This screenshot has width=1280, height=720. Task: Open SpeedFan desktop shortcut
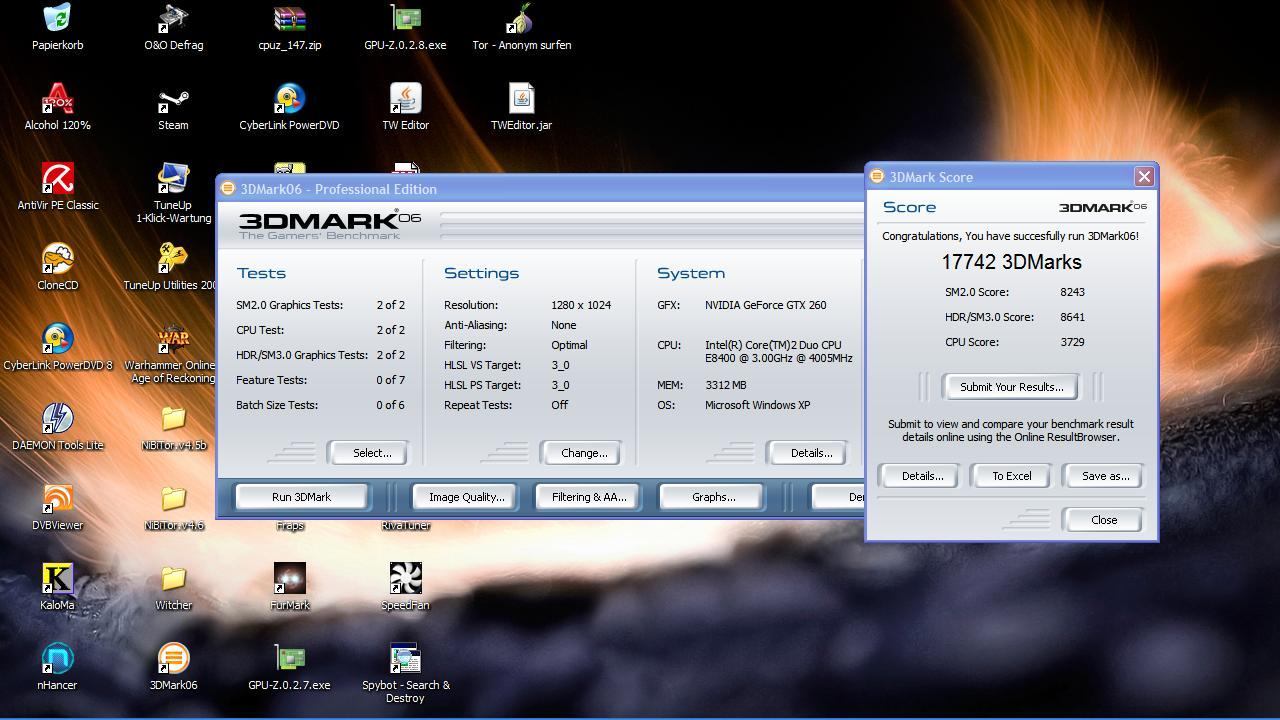(405, 579)
